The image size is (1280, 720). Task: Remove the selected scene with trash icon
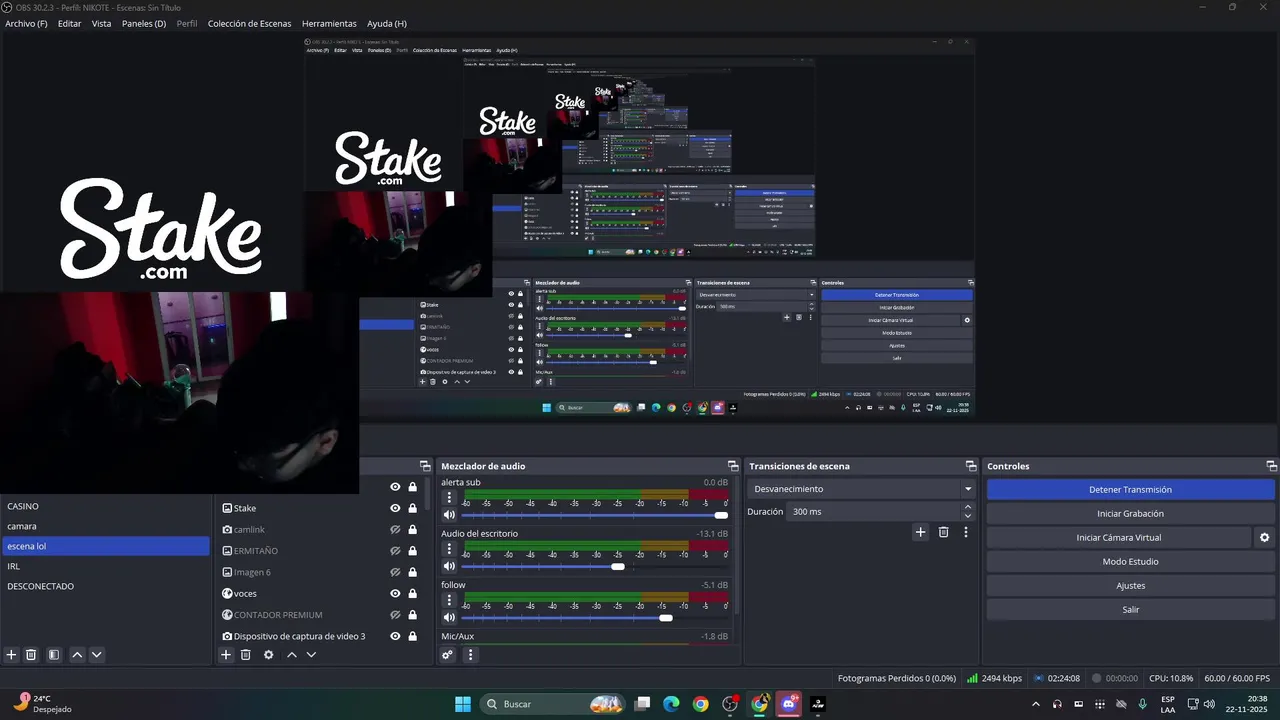click(x=31, y=655)
